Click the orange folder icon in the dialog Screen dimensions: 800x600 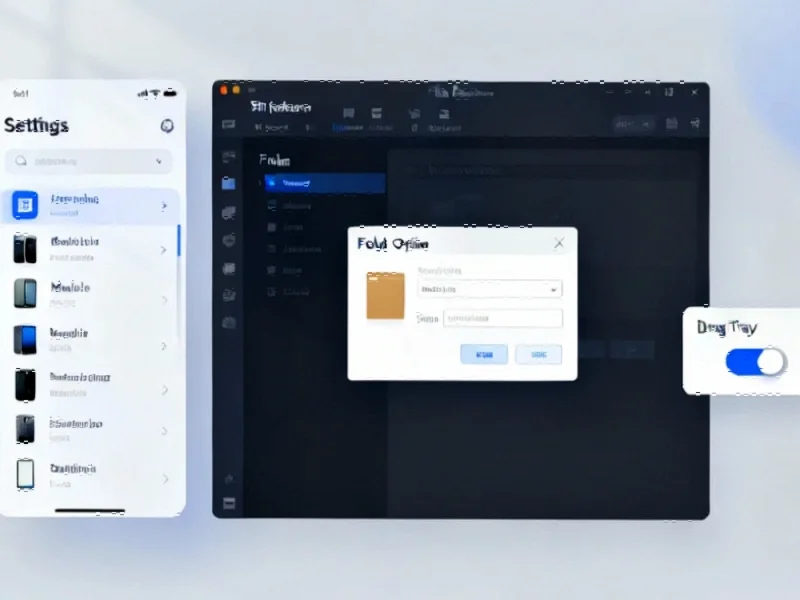(385, 296)
